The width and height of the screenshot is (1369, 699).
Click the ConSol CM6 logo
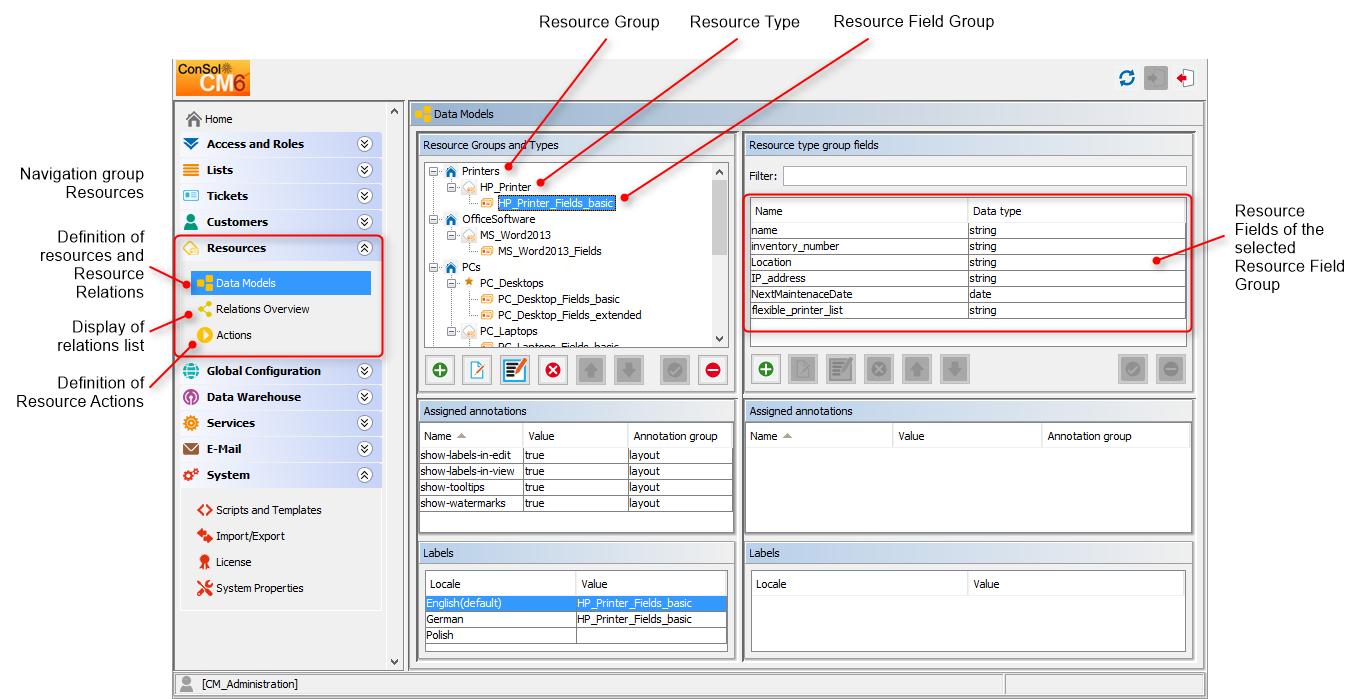(213, 78)
